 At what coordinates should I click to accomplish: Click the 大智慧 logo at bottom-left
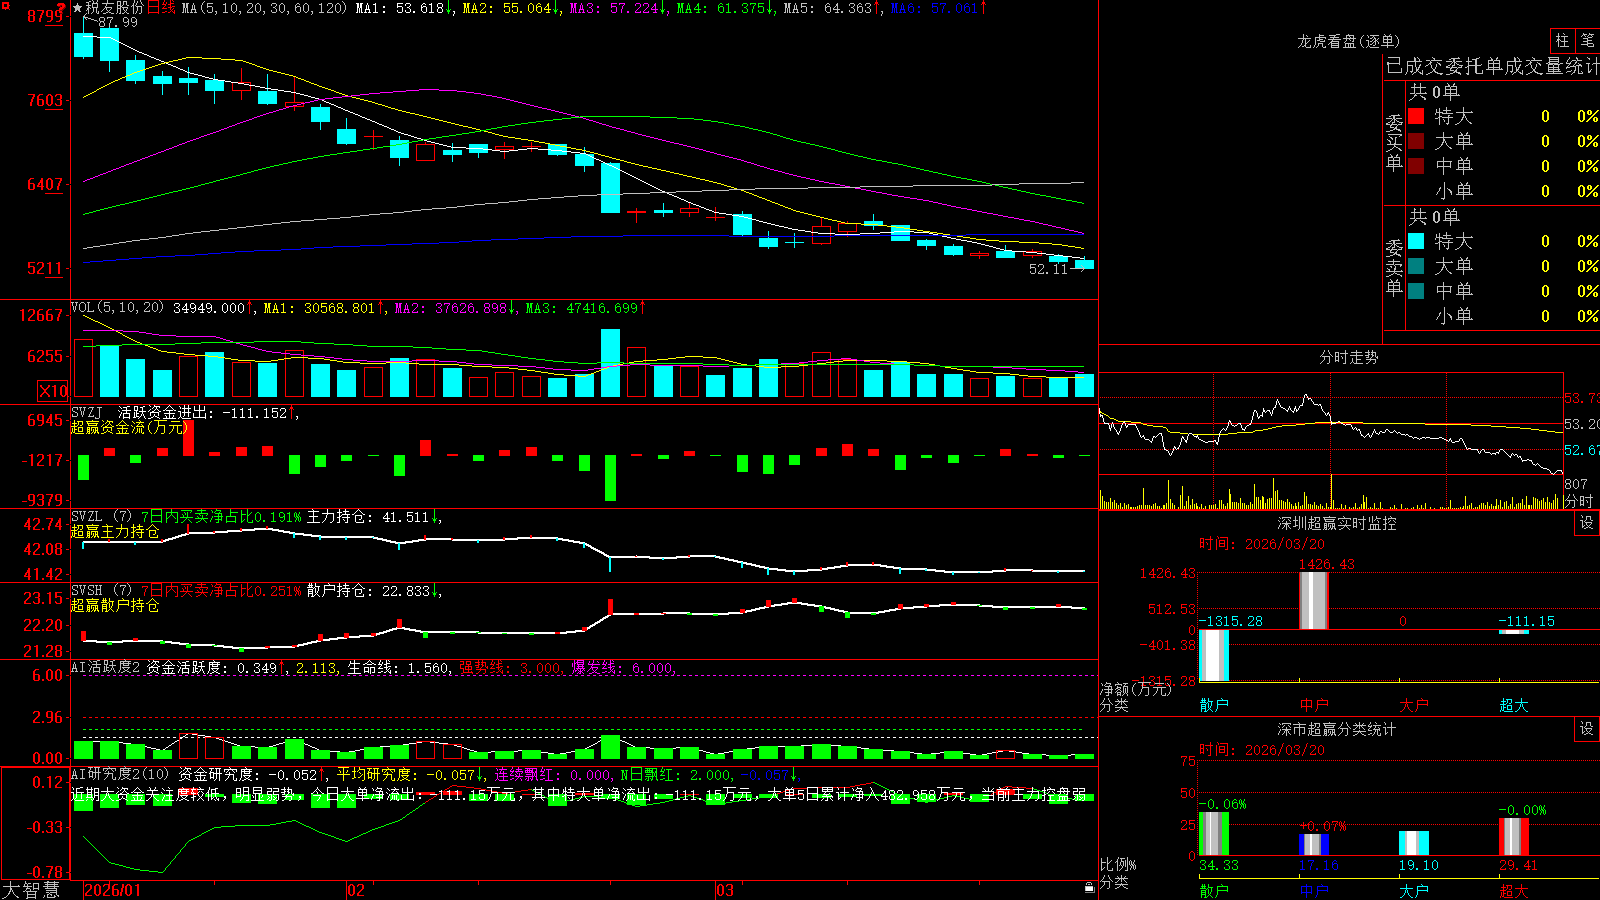(31, 890)
